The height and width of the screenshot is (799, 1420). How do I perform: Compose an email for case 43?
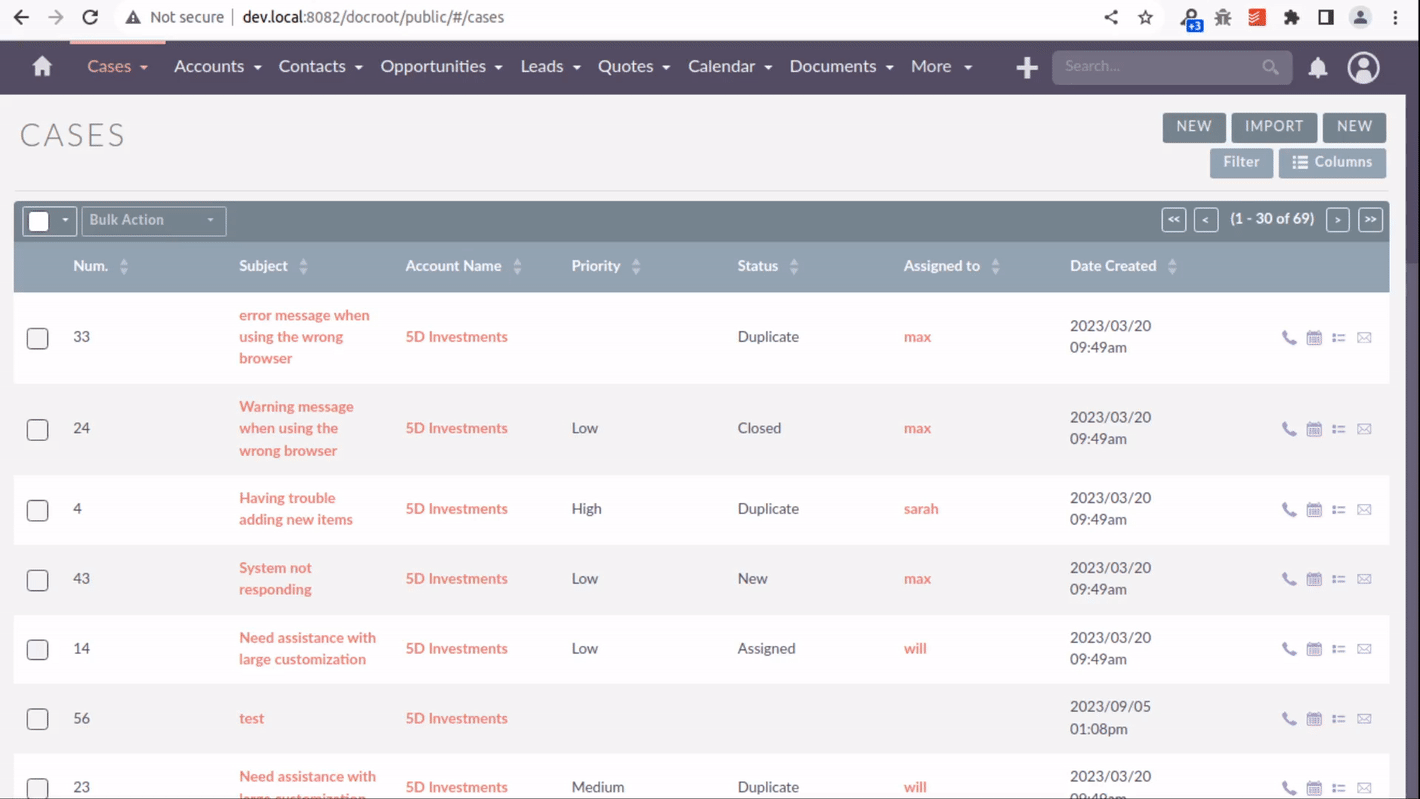pos(1364,578)
